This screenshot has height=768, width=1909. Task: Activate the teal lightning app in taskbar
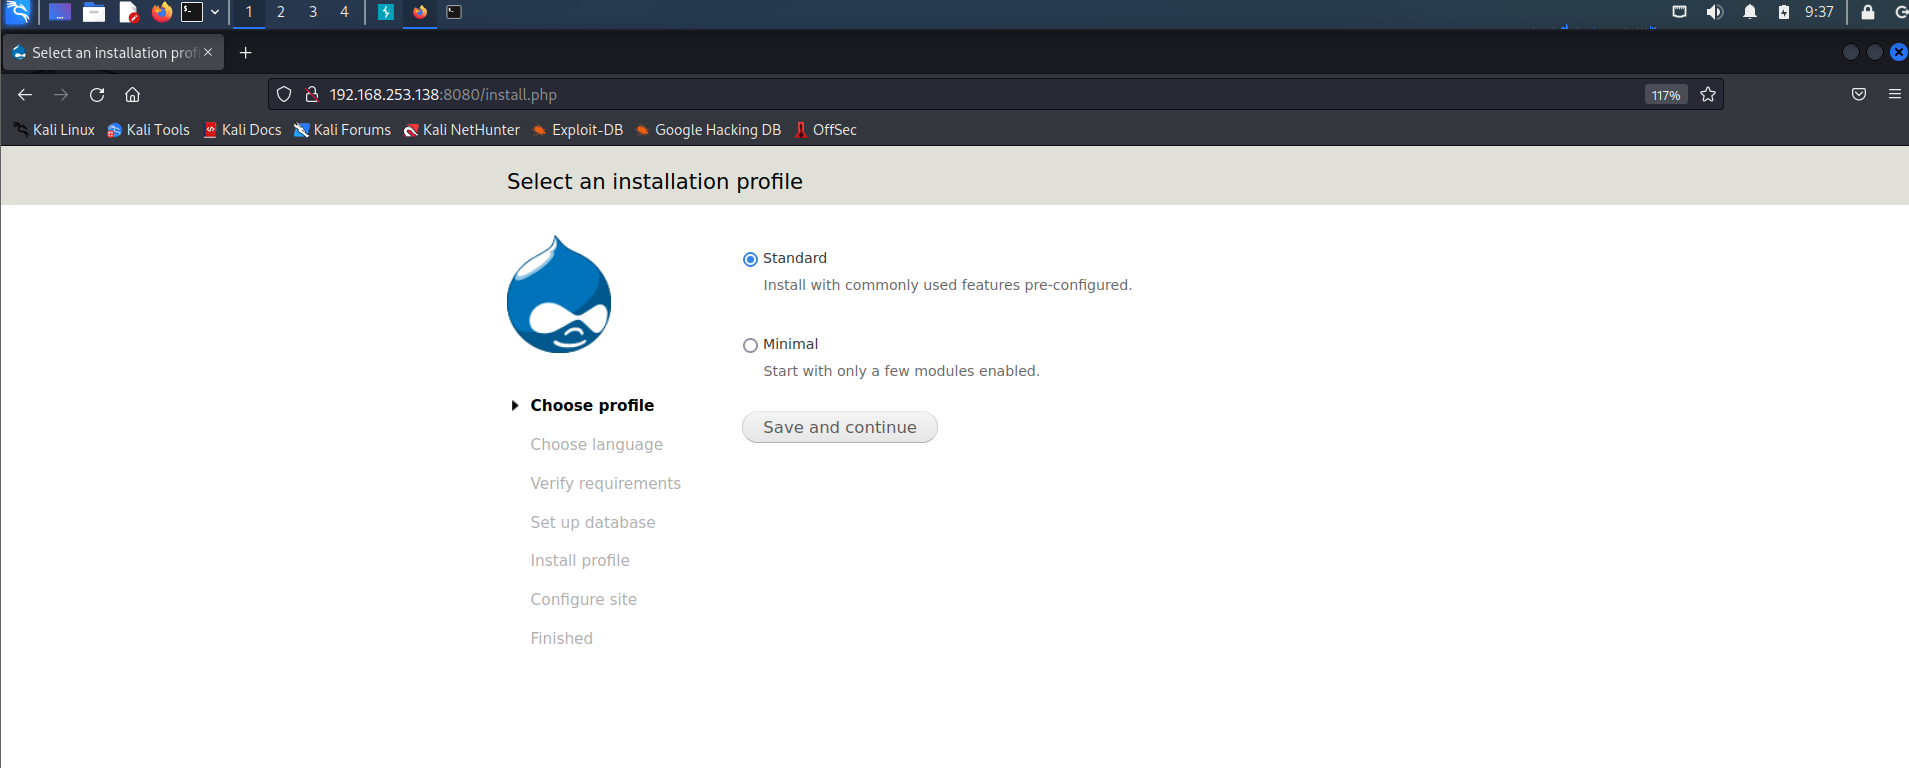tap(386, 12)
